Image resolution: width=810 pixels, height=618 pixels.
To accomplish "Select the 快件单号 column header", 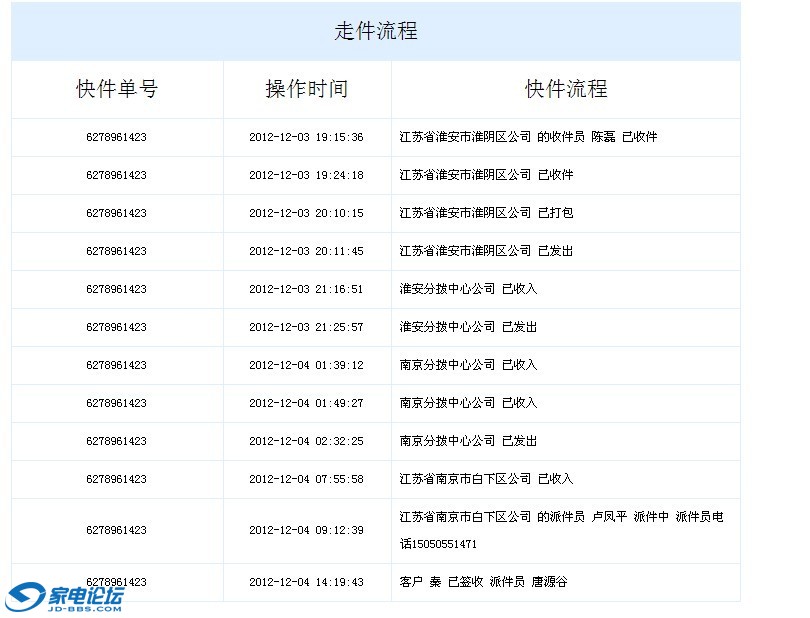I will pos(117,89).
